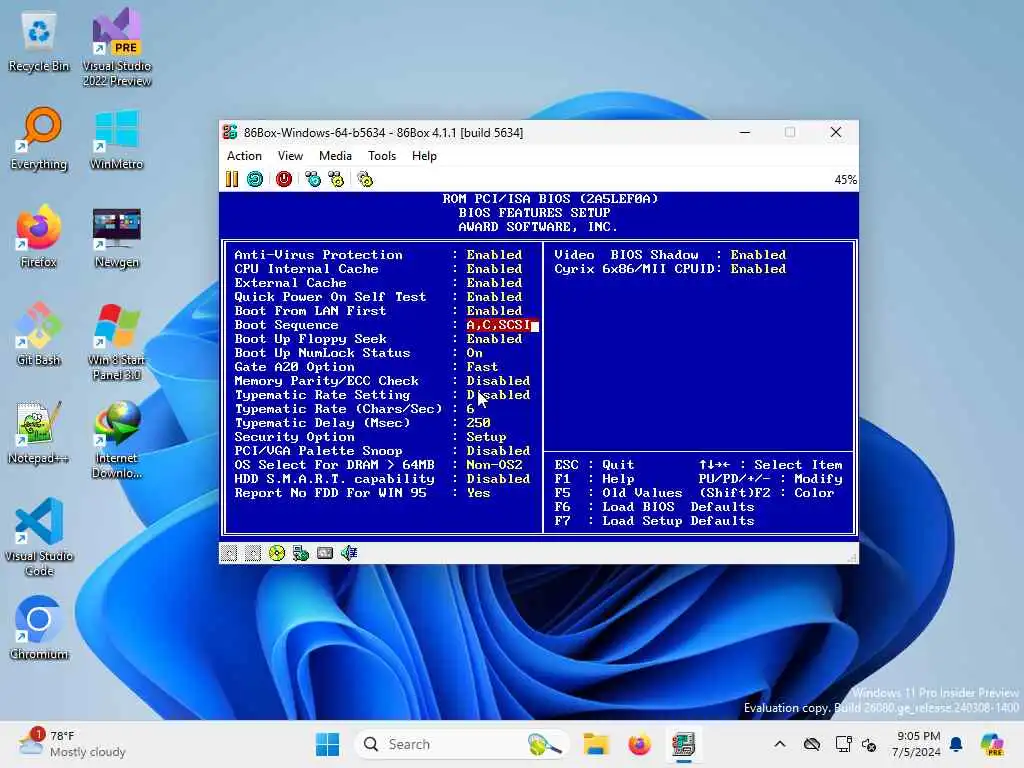Click the teal hard reset icon
Screen dimensions: 1024x768
pos(255,179)
